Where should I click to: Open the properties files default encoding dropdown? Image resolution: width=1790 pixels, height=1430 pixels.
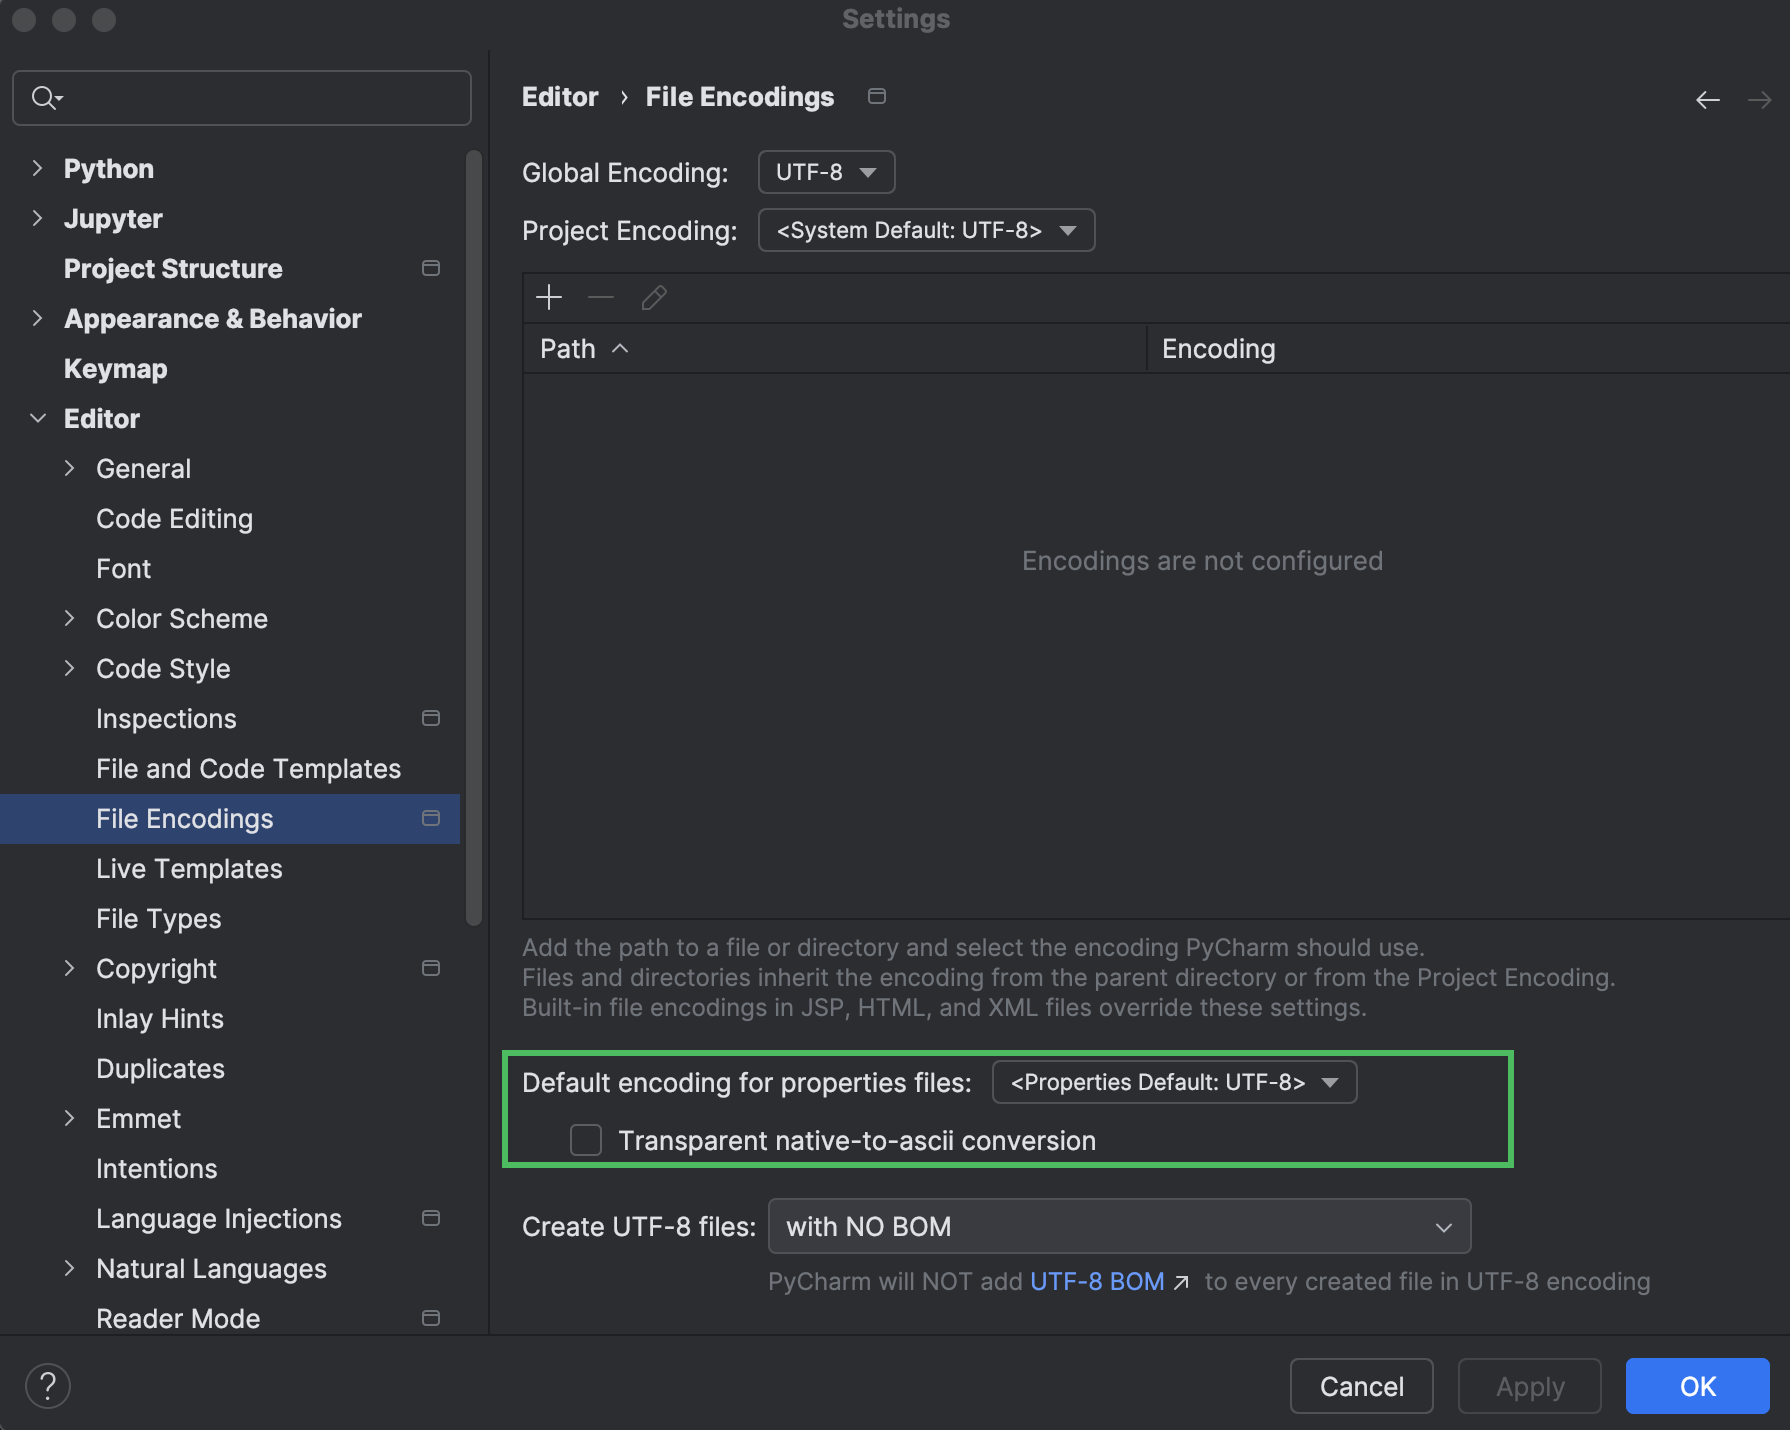pyautogui.click(x=1174, y=1082)
